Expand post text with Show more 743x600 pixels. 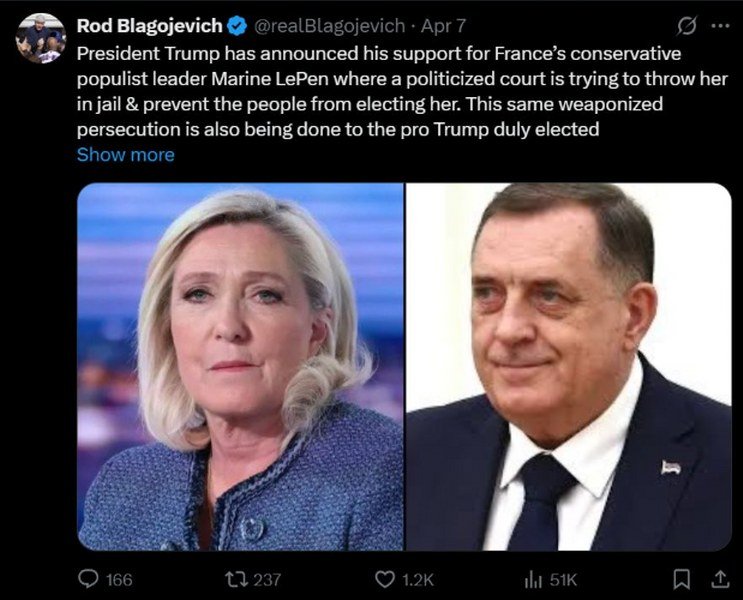126,155
